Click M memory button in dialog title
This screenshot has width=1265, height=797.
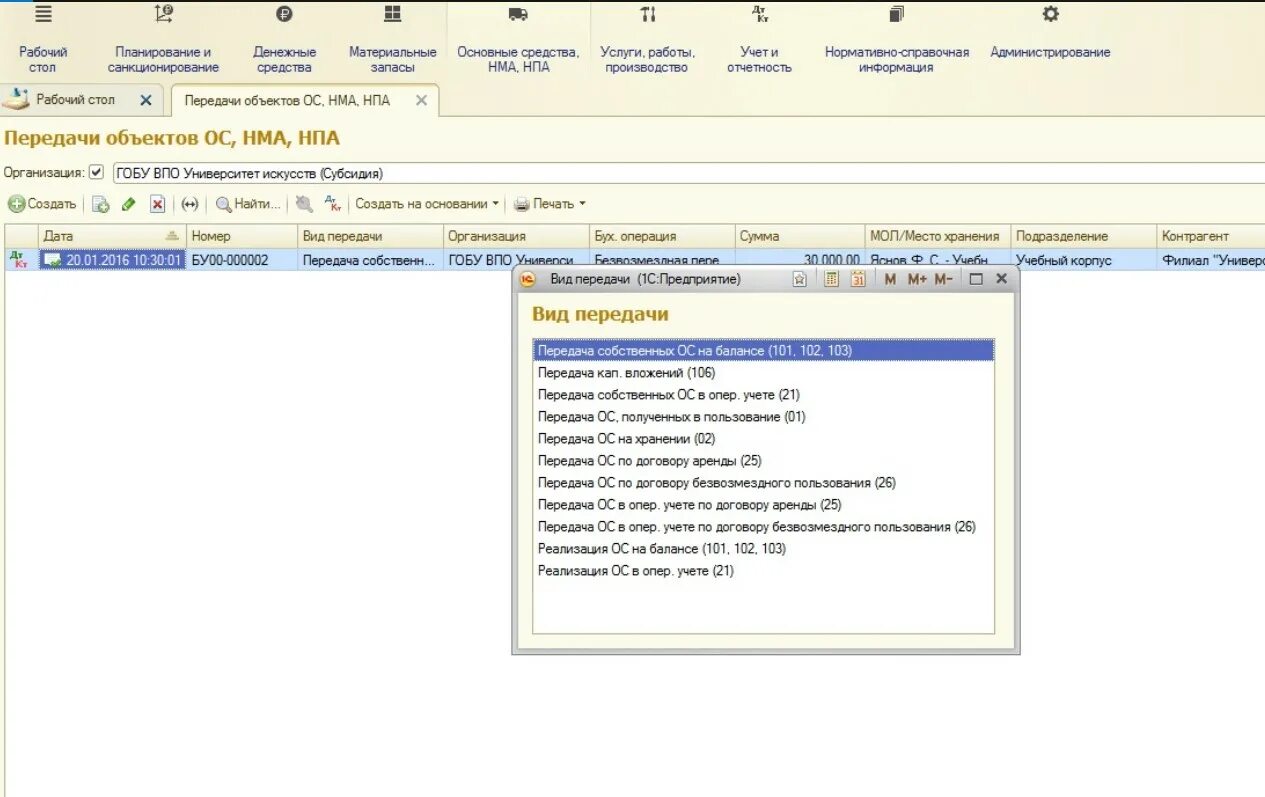coord(890,280)
